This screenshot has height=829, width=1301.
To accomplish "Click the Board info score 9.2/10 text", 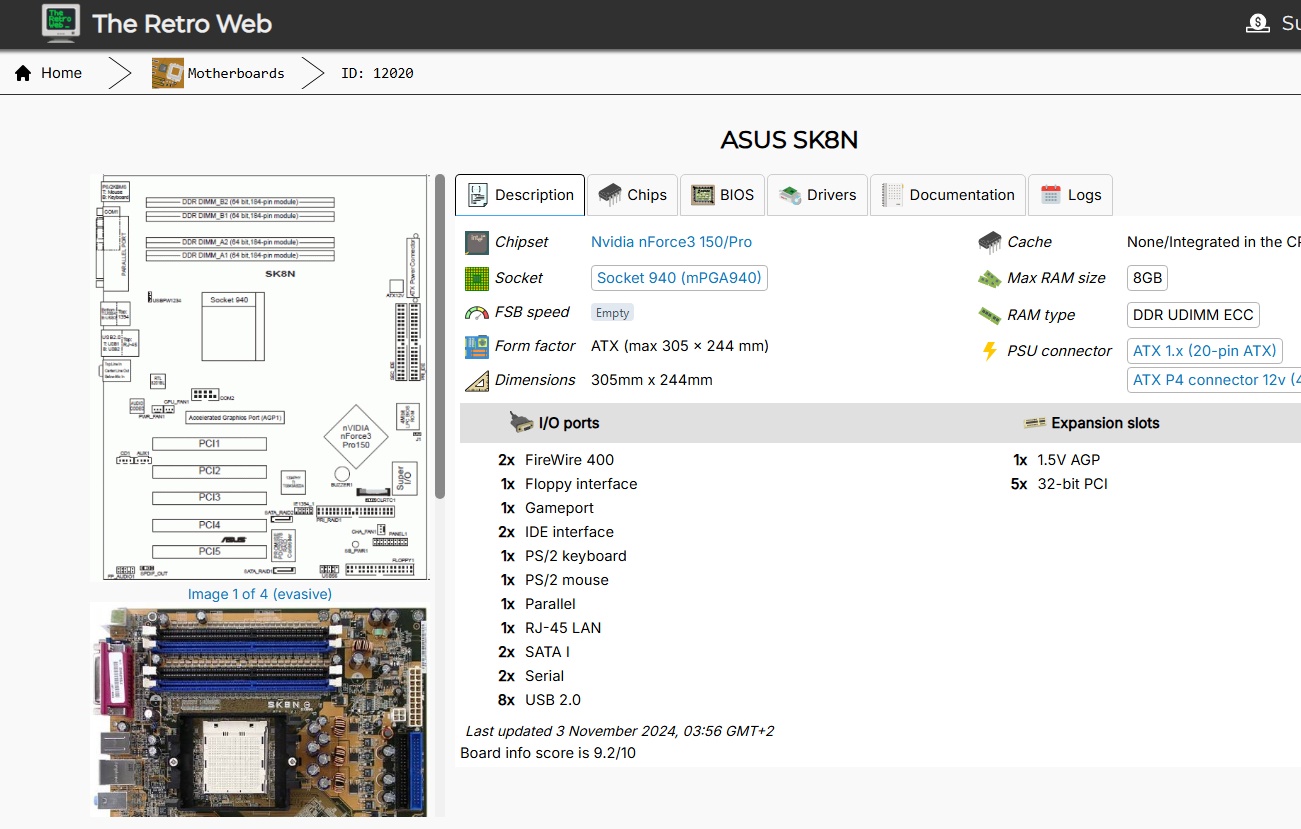I will [x=548, y=753].
